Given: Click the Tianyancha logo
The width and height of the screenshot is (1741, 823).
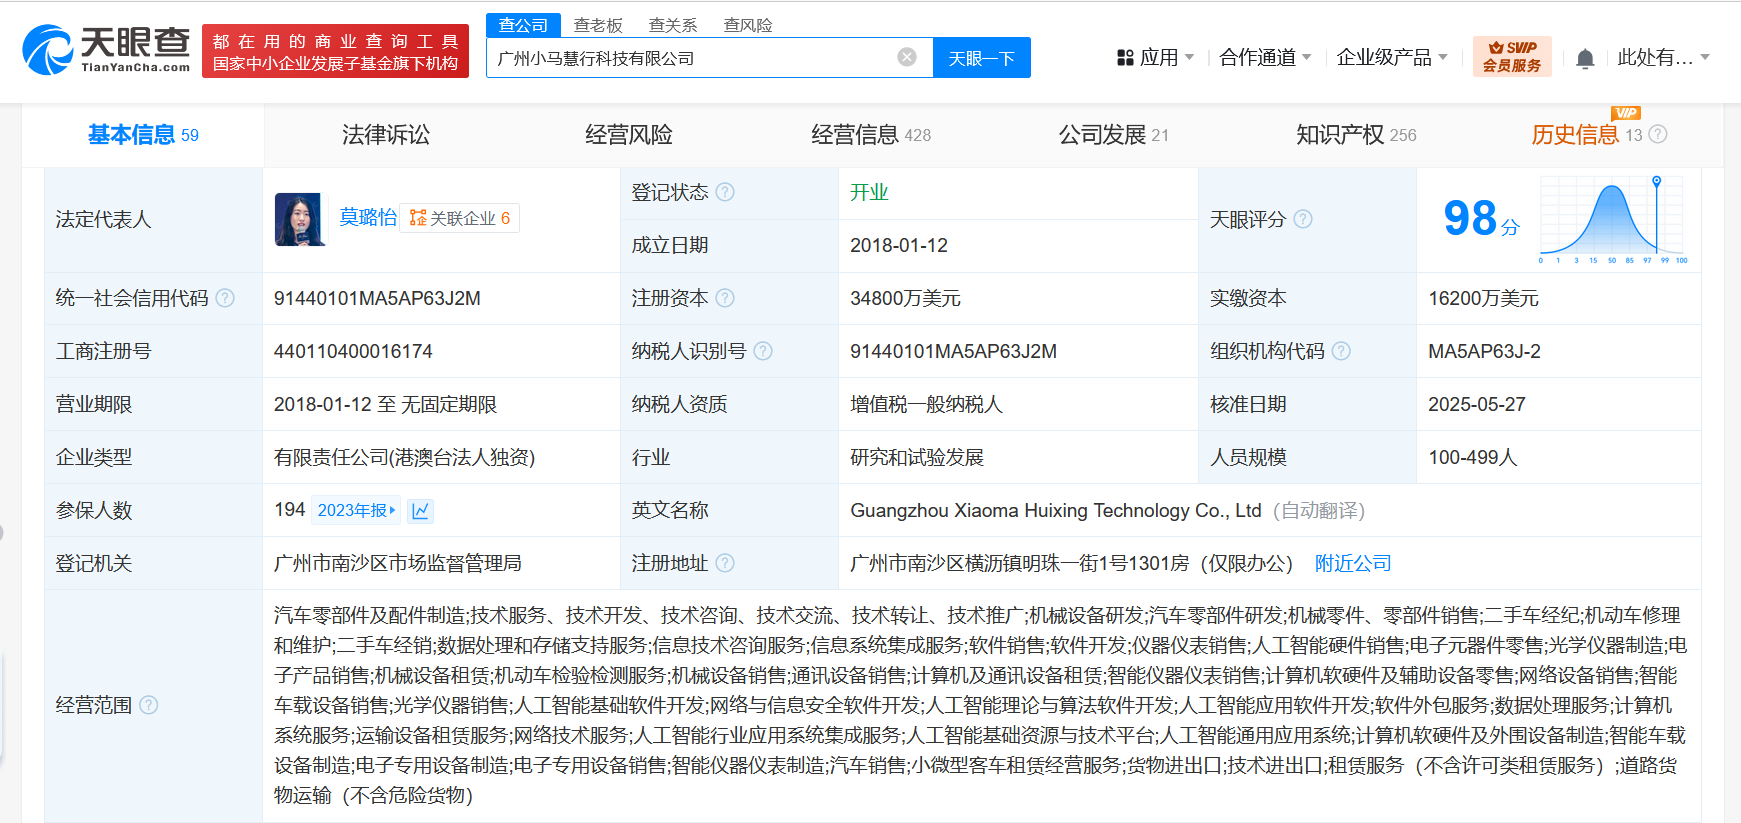Looking at the screenshot, I should (106, 50).
